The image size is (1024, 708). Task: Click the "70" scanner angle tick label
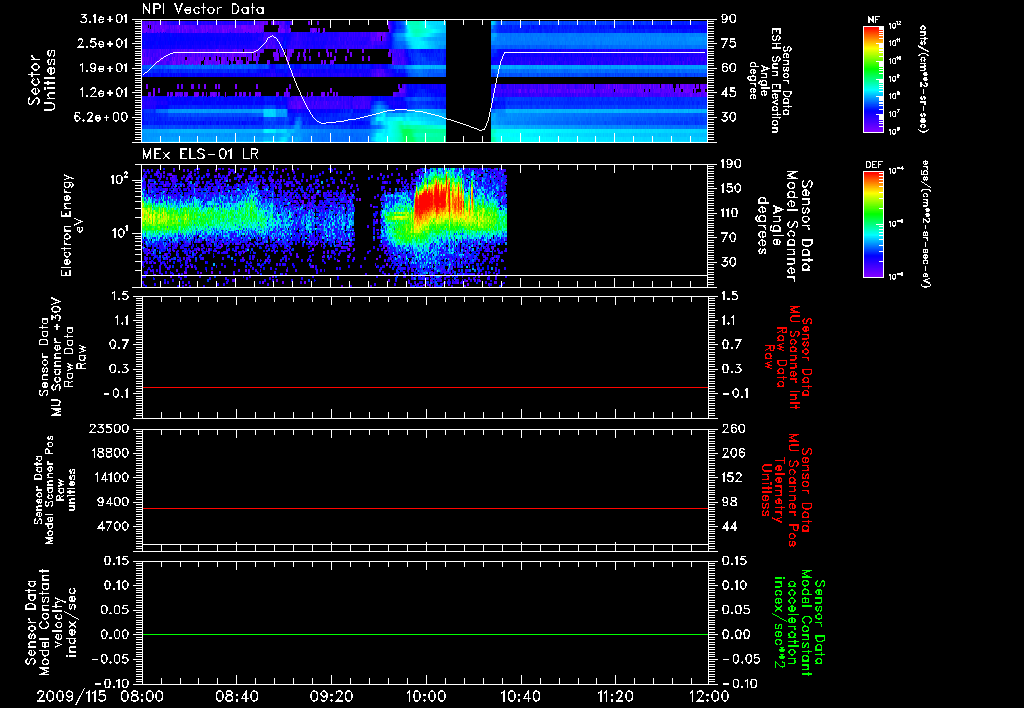(x=728, y=238)
